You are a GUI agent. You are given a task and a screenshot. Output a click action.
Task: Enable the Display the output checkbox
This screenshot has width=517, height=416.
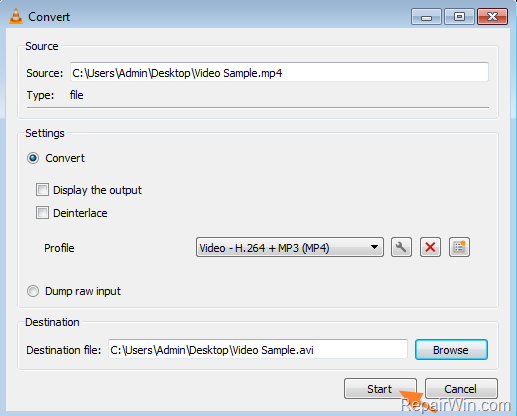click(x=42, y=190)
